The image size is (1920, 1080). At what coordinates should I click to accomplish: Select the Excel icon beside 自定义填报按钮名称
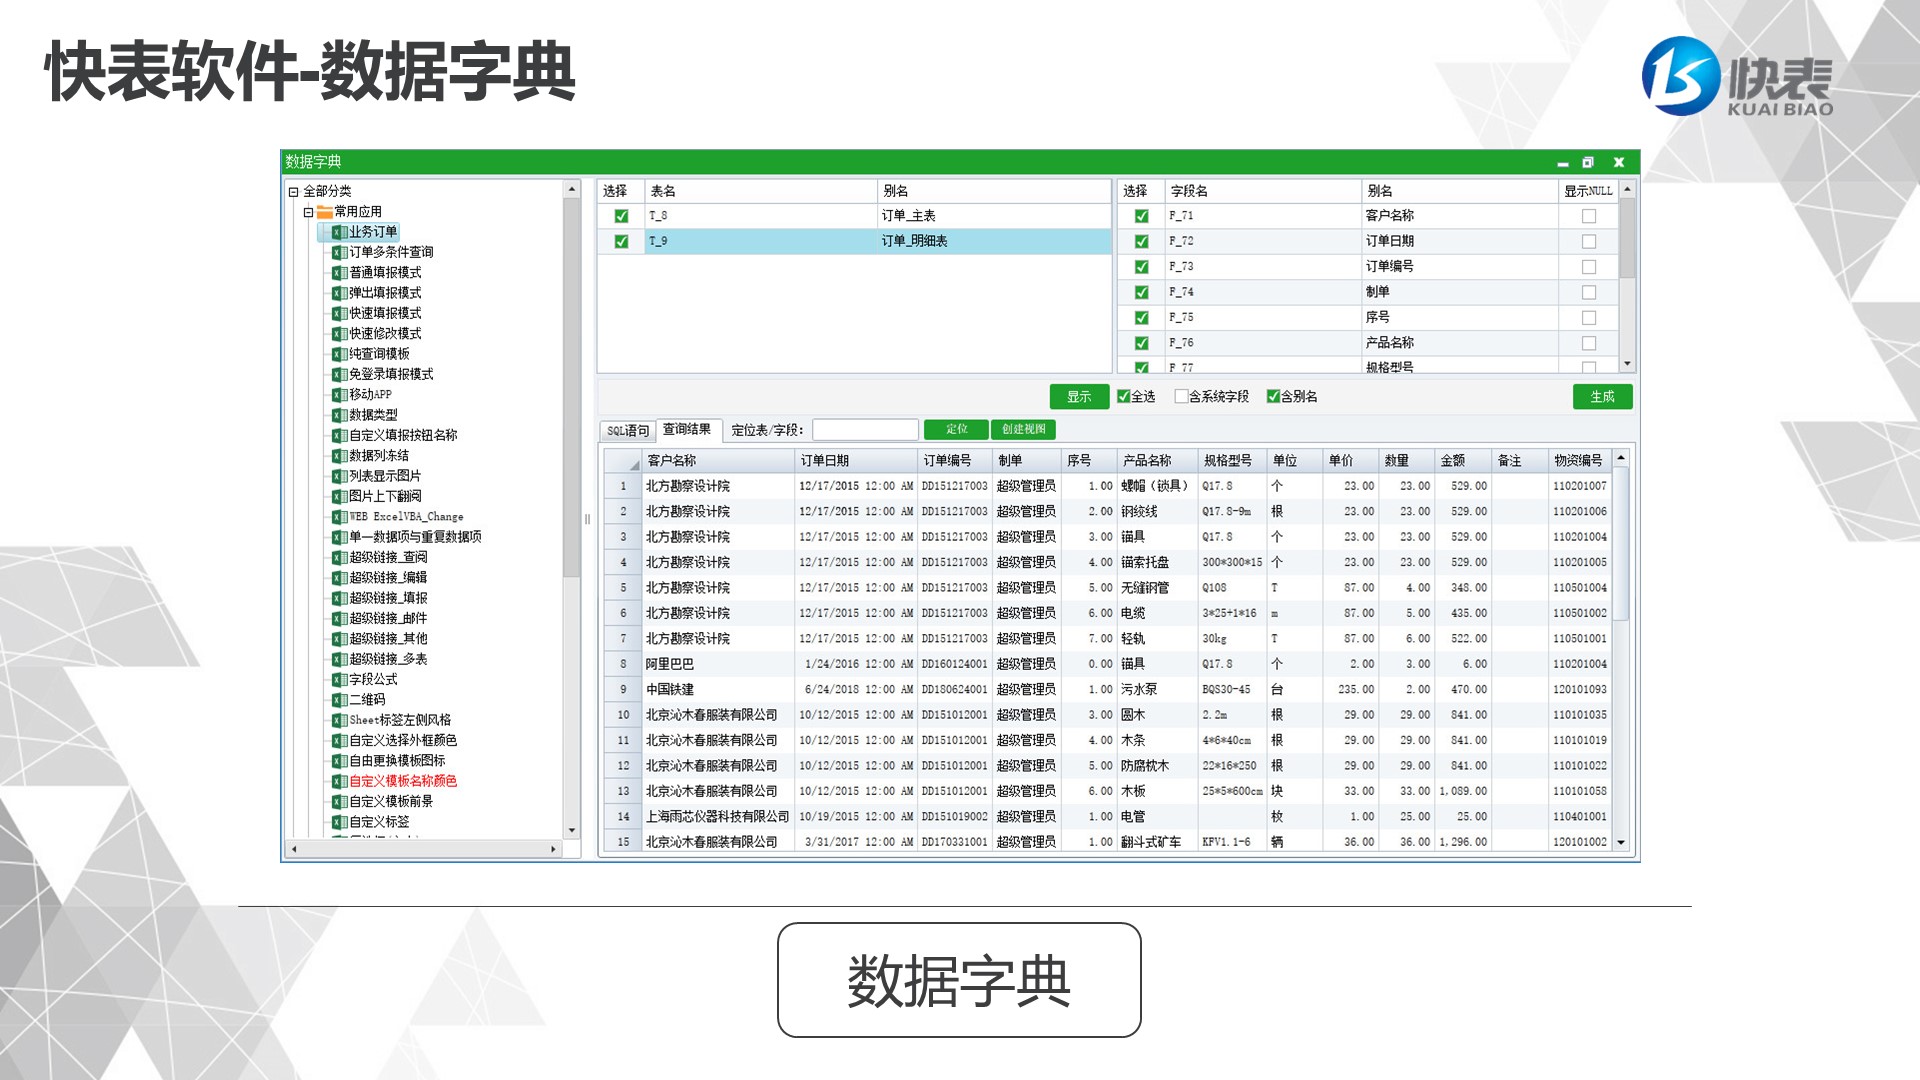pos(340,435)
